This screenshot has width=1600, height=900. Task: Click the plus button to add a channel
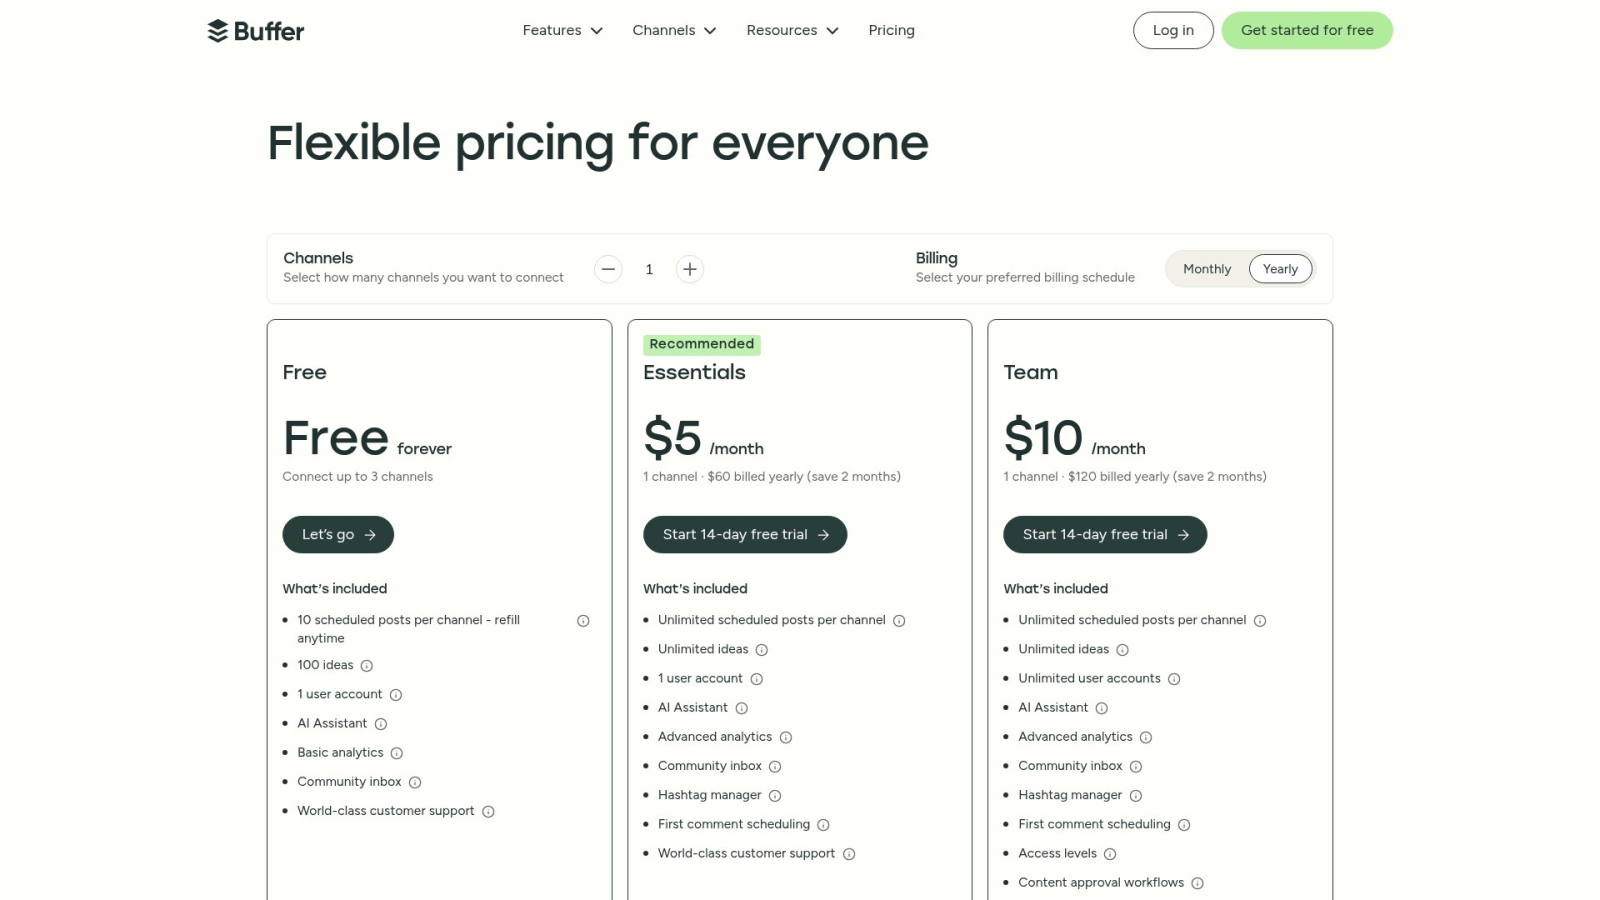(690, 269)
